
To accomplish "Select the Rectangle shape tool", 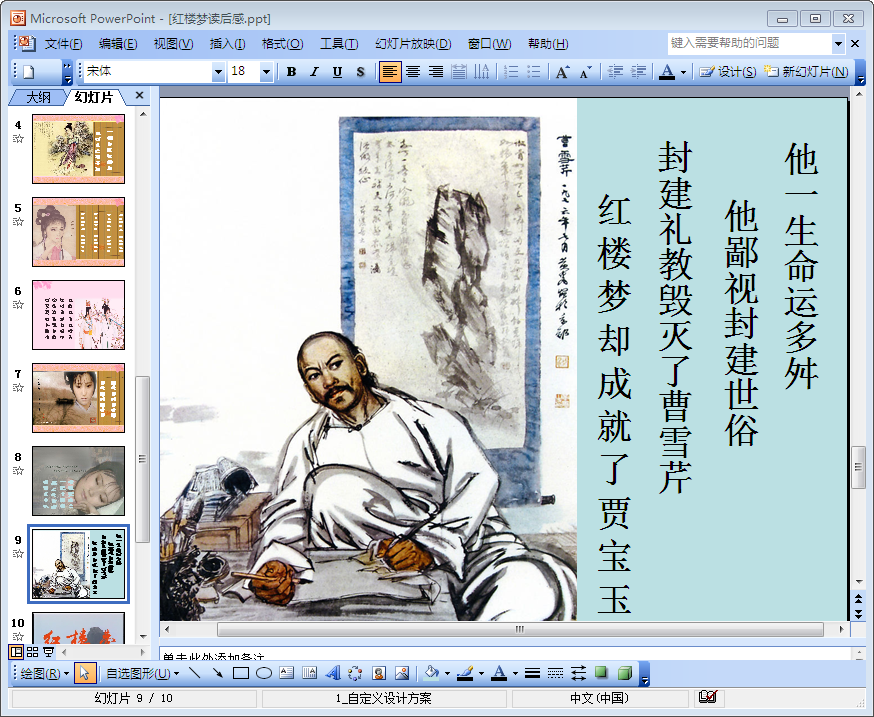I will [x=241, y=673].
